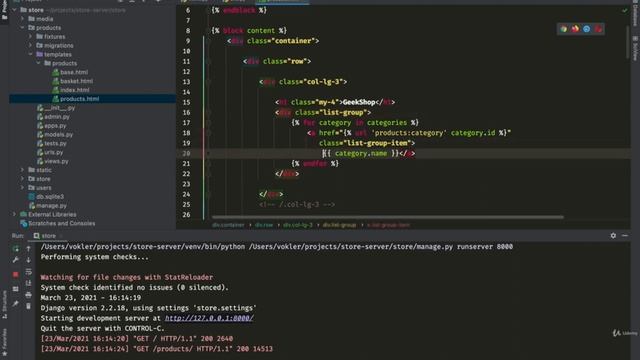Click div.col-lg-3 breadcrumb
Image resolution: width=640 pixels, height=360 pixels.
coord(298,225)
